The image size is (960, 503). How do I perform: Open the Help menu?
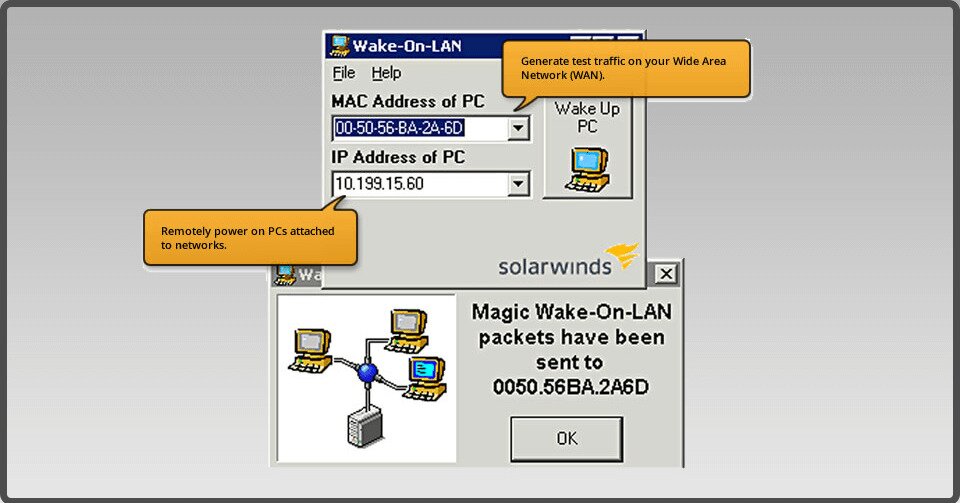[386, 73]
